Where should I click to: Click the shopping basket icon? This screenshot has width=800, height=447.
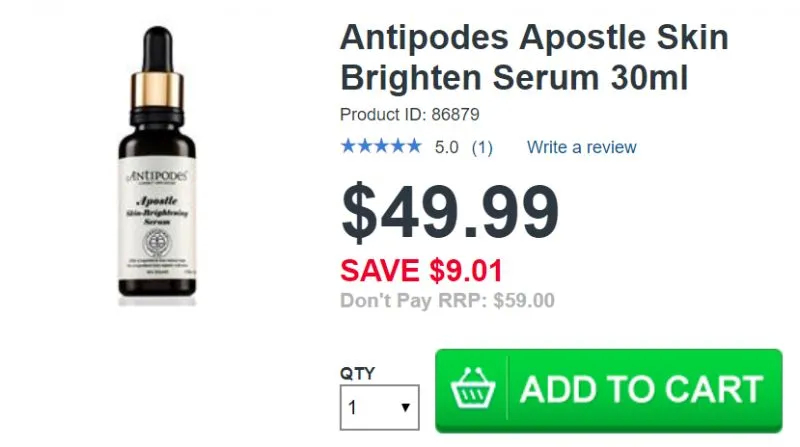(x=473, y=389)
